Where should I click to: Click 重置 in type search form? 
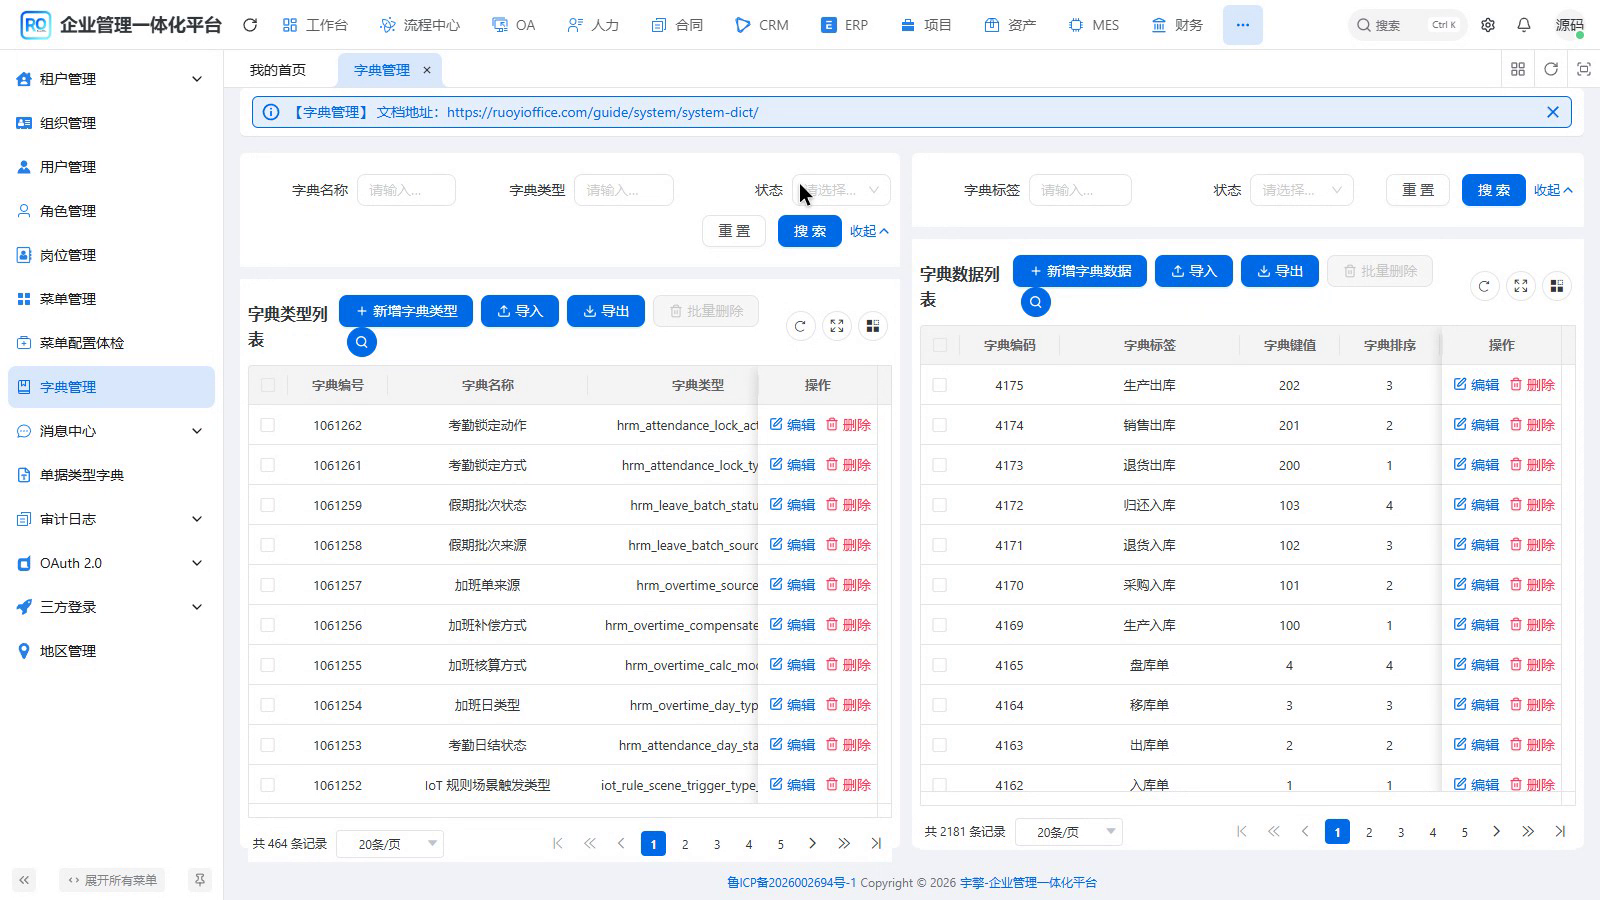point(734,231)
